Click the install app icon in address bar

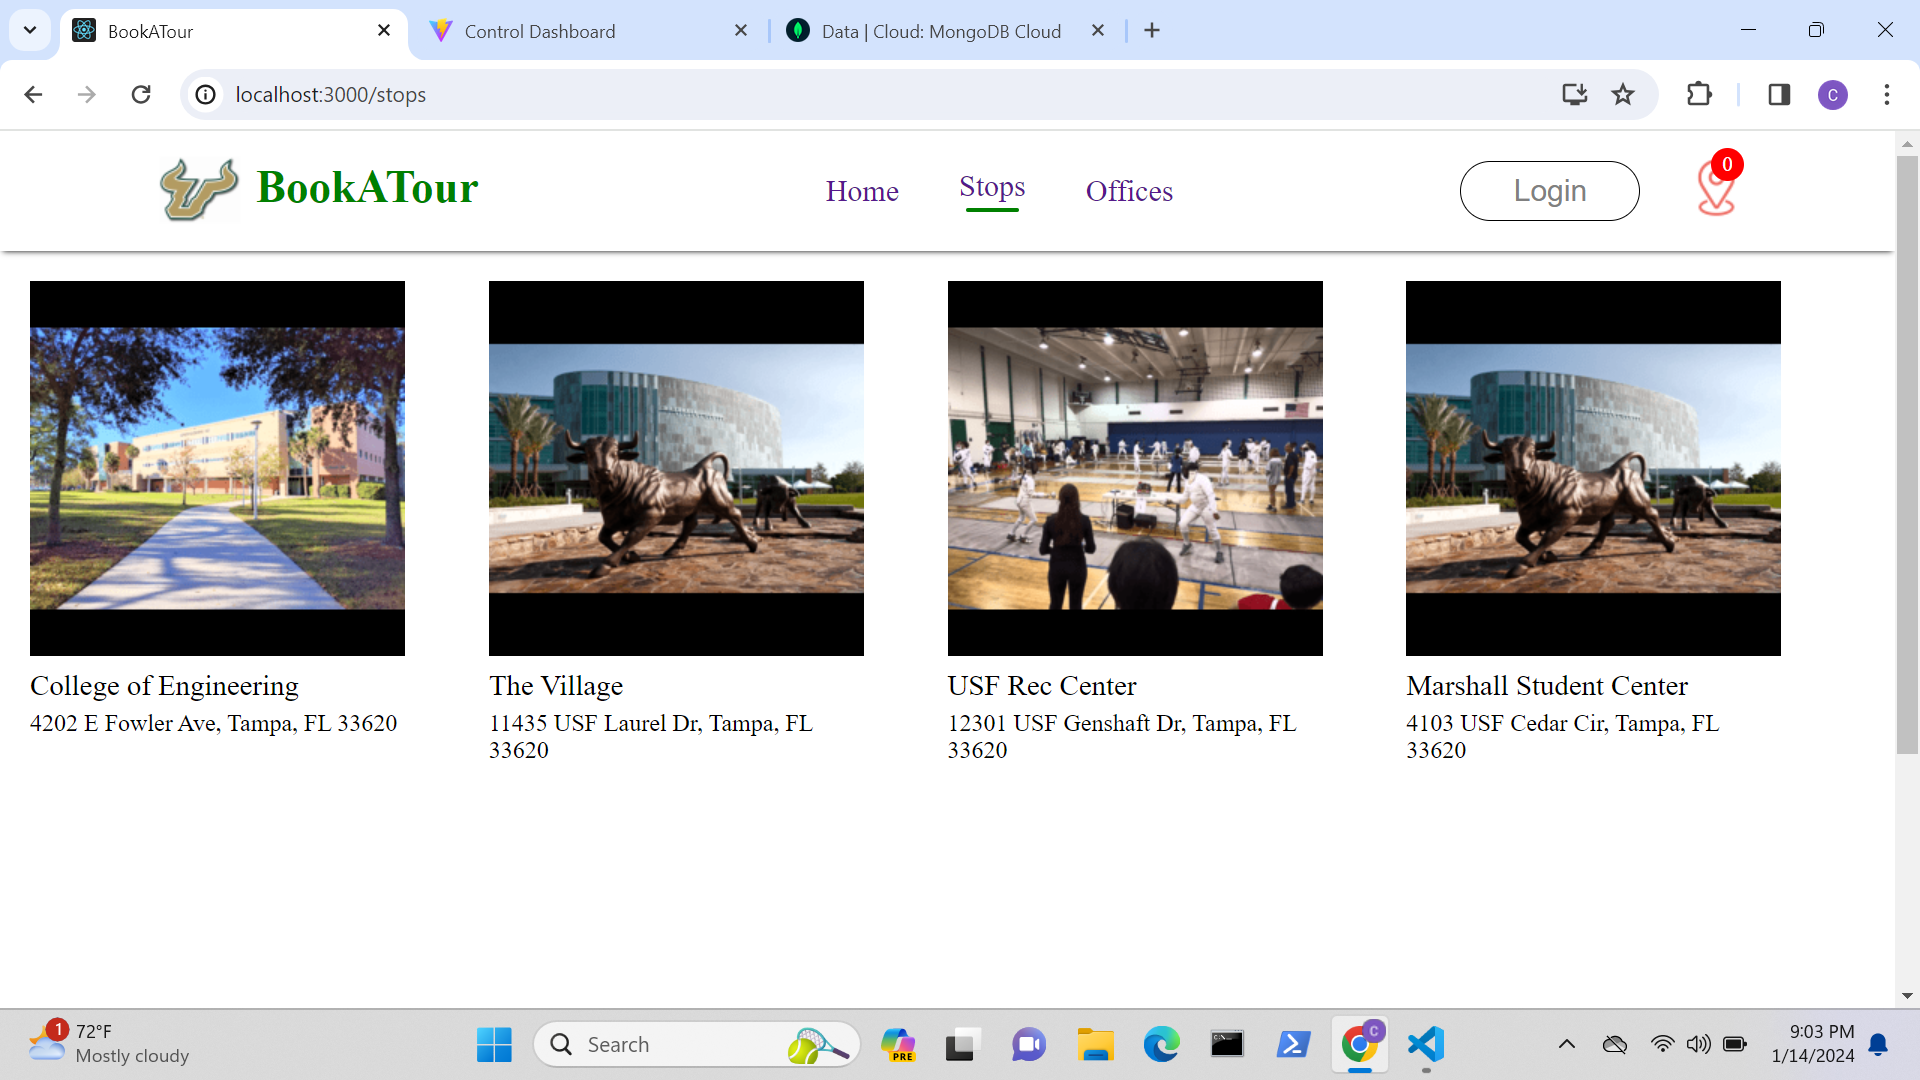point(1575,94)
